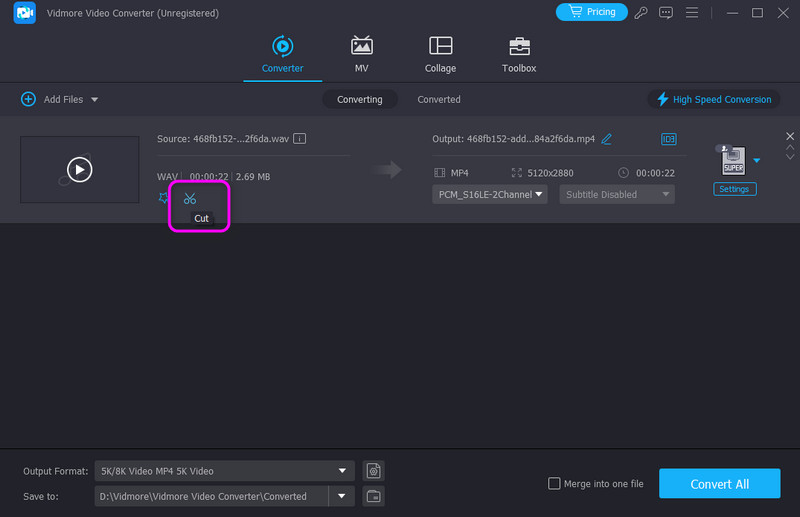Open the Toolbox tab
The width and height of the screenshot is (800, 517).
tap(519, 54)
